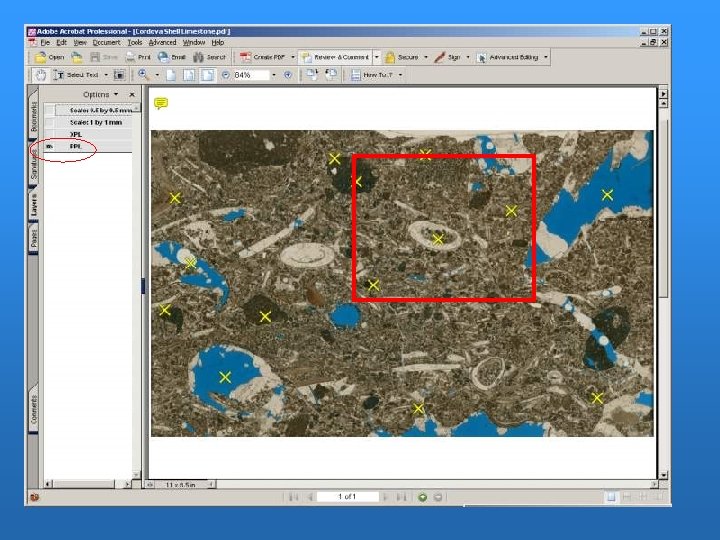Switch to the Bookmarks side tab
The height and width of the screenshot is (540, 720).
(33, 118)
